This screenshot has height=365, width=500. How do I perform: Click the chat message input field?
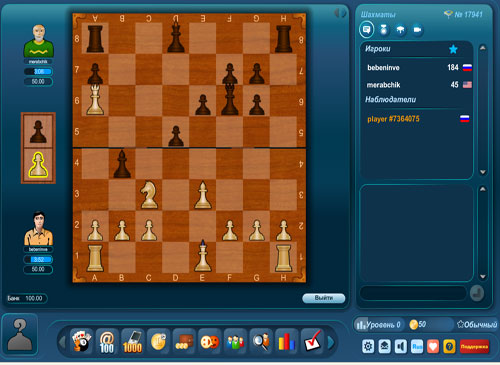coord(413,294)
